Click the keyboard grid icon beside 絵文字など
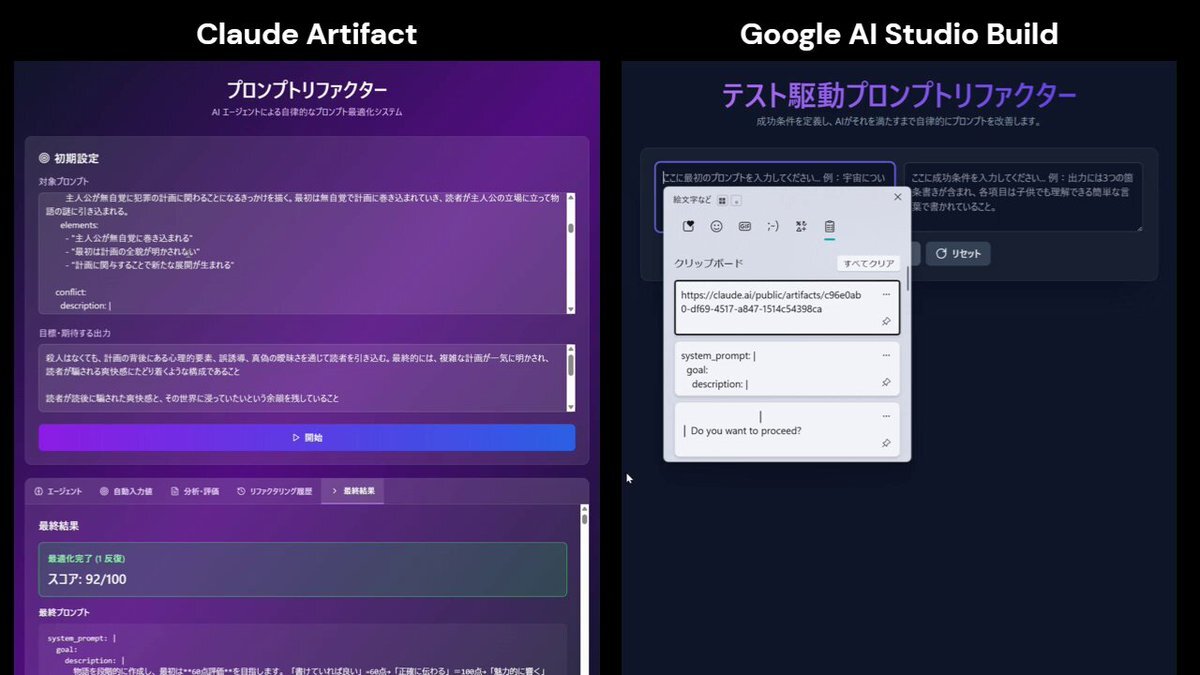 coord(722,199)
